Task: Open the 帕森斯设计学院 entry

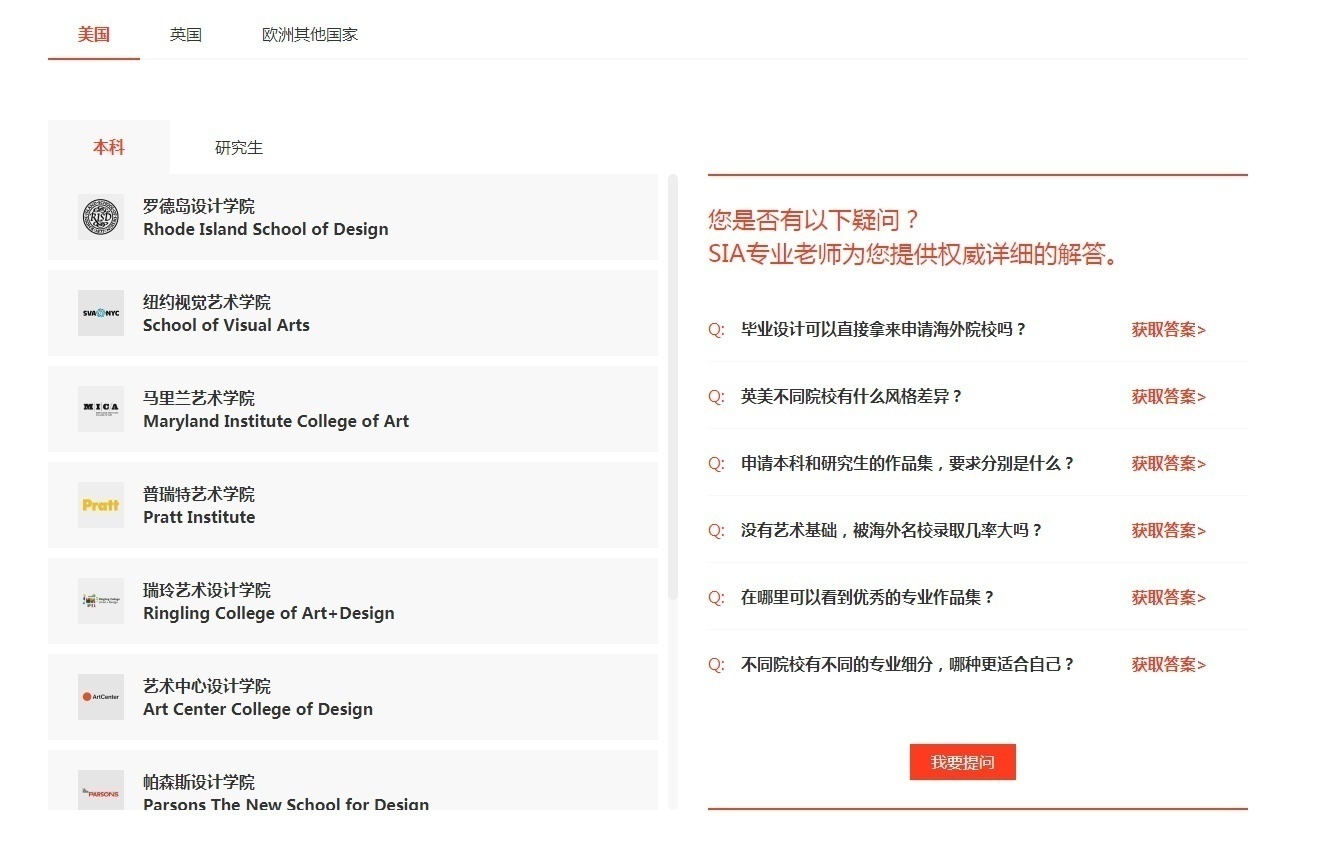Action: pyautogui.click(x=353, y=780)
